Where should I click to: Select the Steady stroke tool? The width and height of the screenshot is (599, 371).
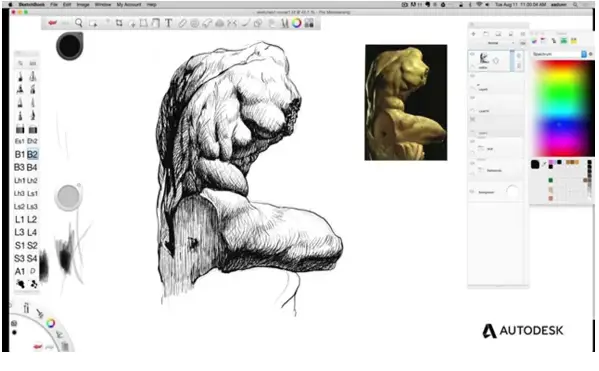coord(245,23)
